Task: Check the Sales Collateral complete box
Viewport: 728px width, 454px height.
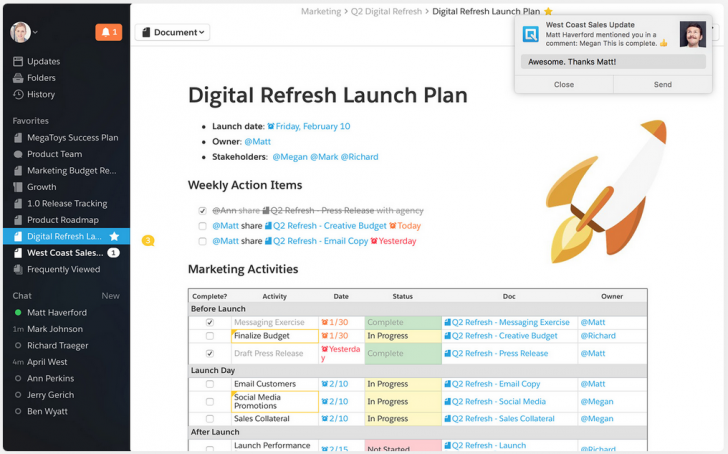Action: tap(210, 419)
